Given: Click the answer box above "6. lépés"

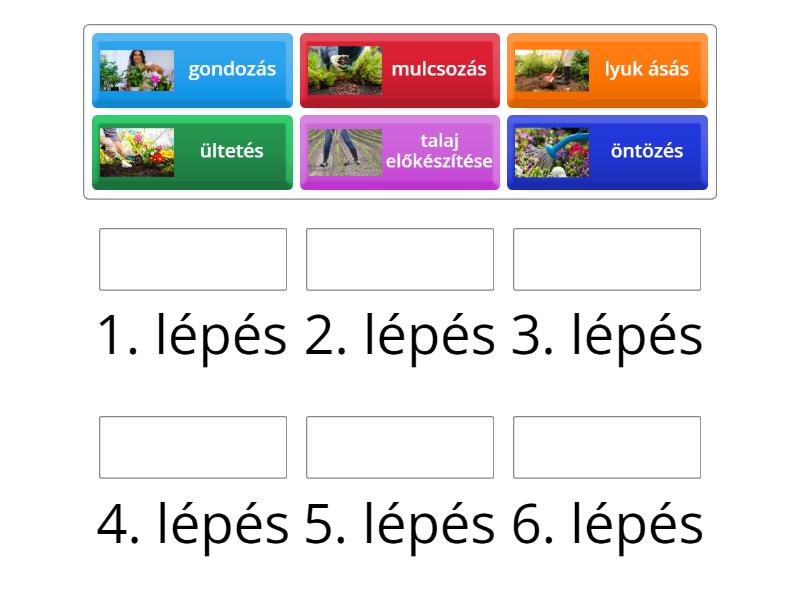Looking at the screenshot, I should [607, 447].
